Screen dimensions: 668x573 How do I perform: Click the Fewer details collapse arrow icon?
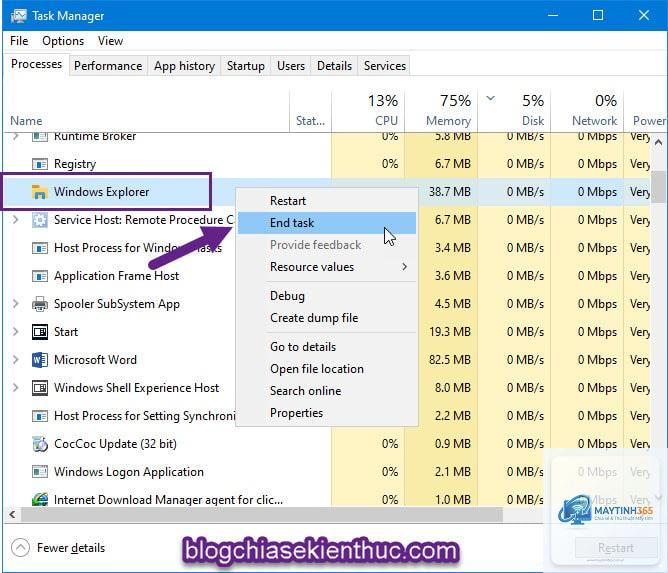point(20,548)
